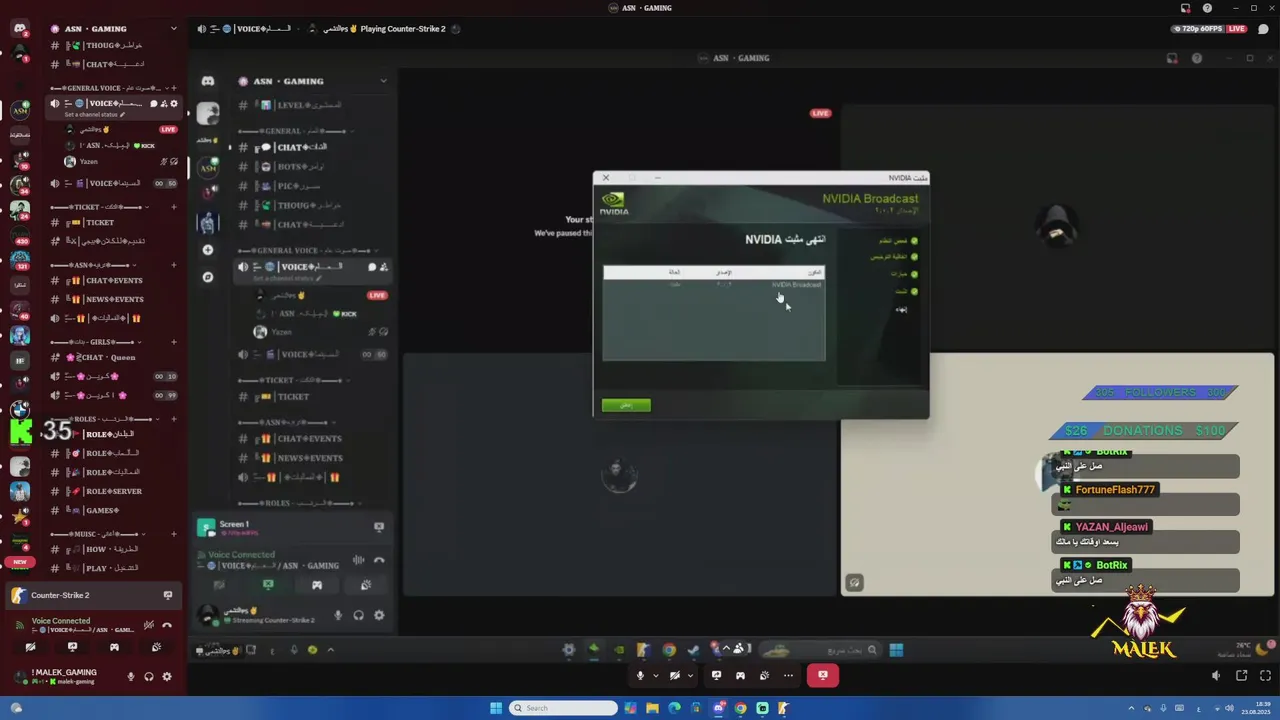Open VOICE العام channel settings gear
This screenshot has width=1280, height=720.
pyautogui.click(x=174, y=103)
